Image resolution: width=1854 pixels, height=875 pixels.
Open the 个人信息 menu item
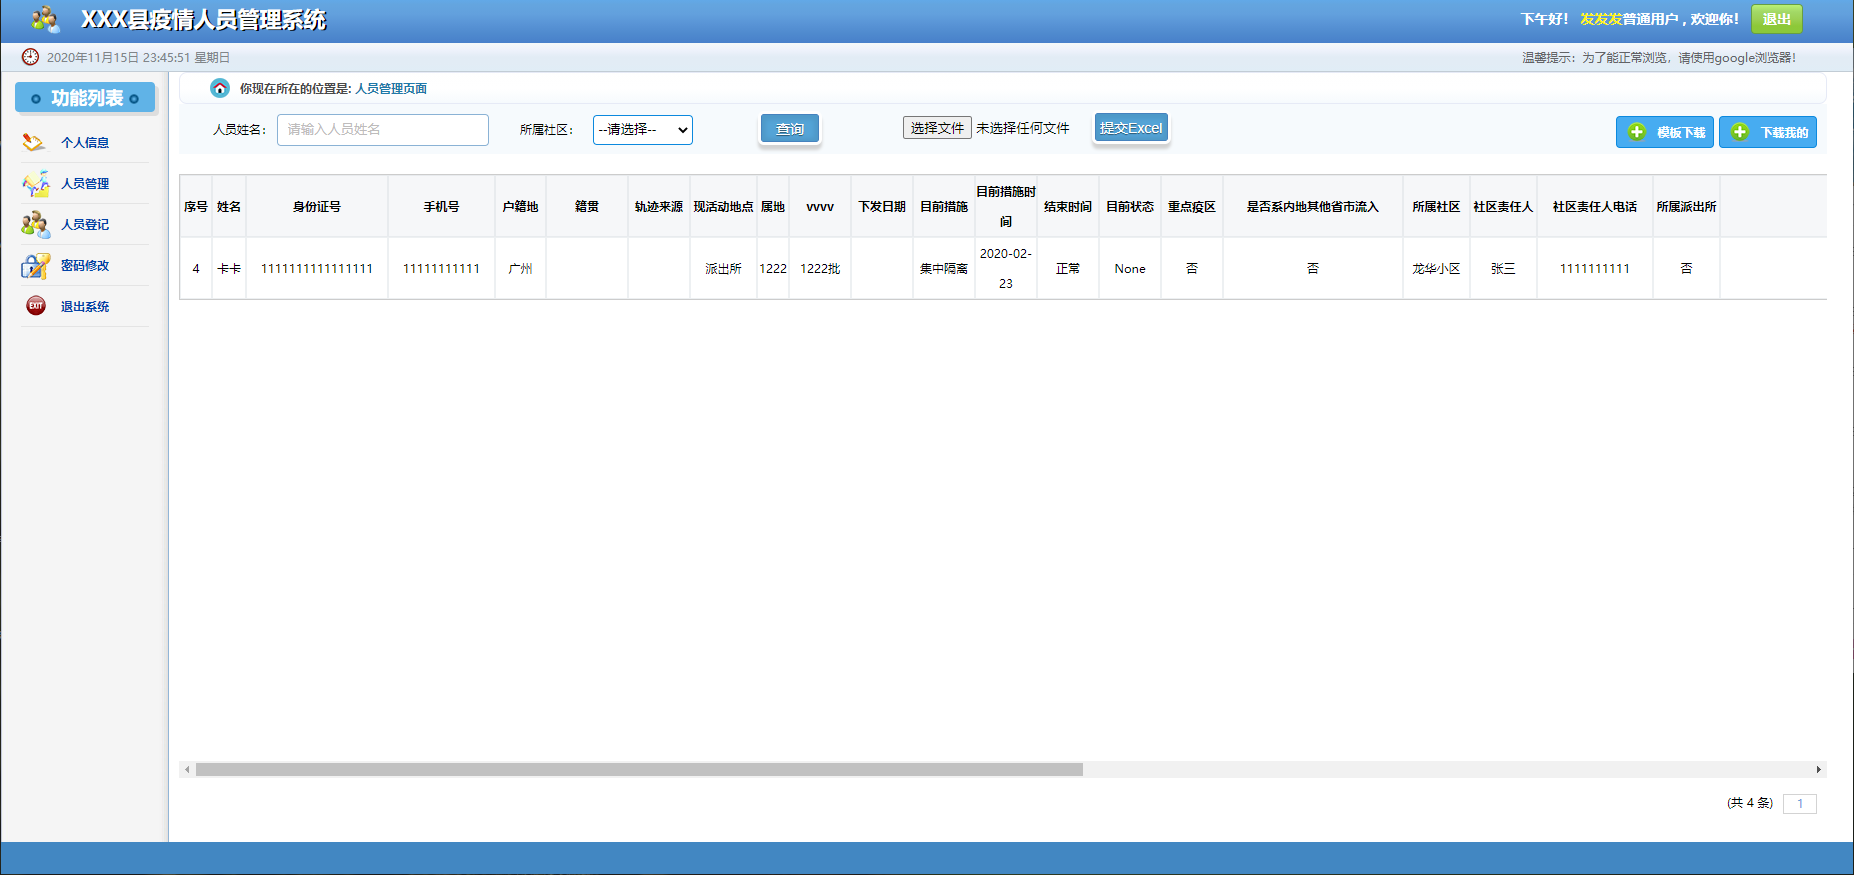click(x=85, y=142)
